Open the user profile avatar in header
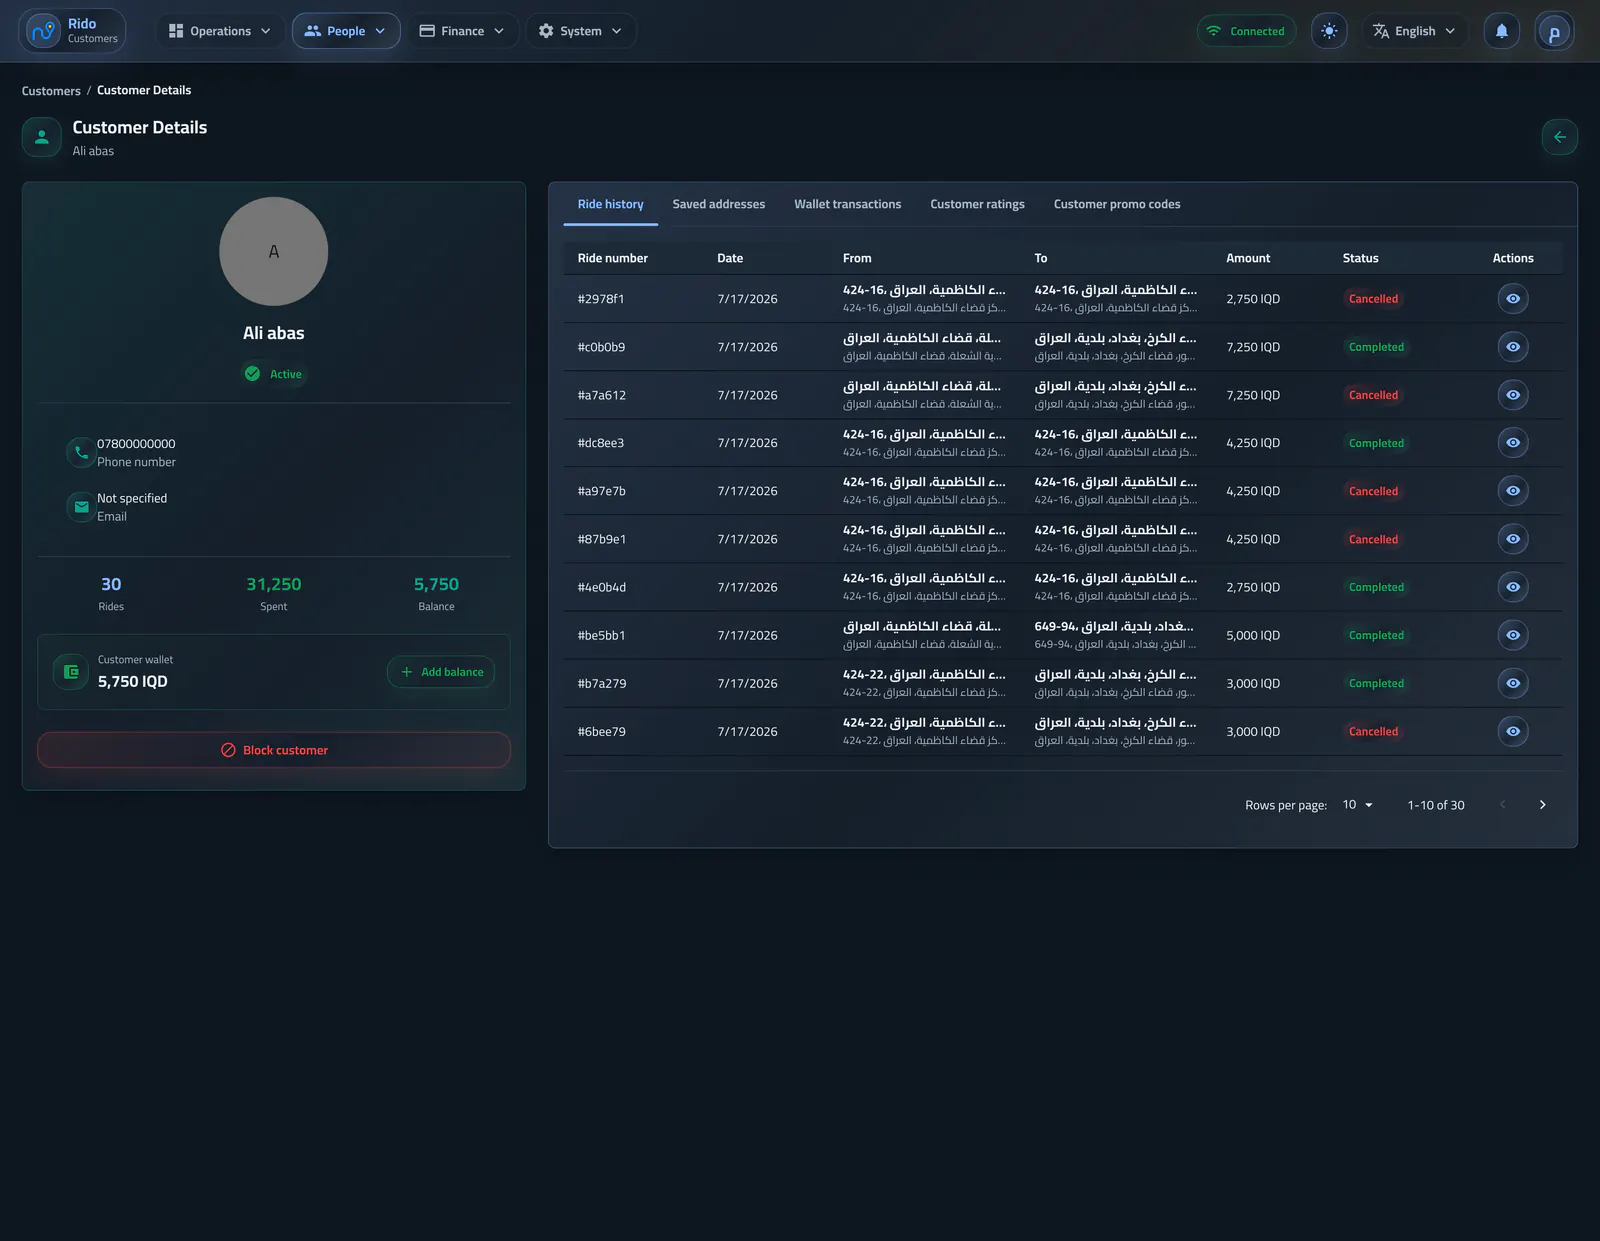1600x1241 pixels. tap(1554, 31)
